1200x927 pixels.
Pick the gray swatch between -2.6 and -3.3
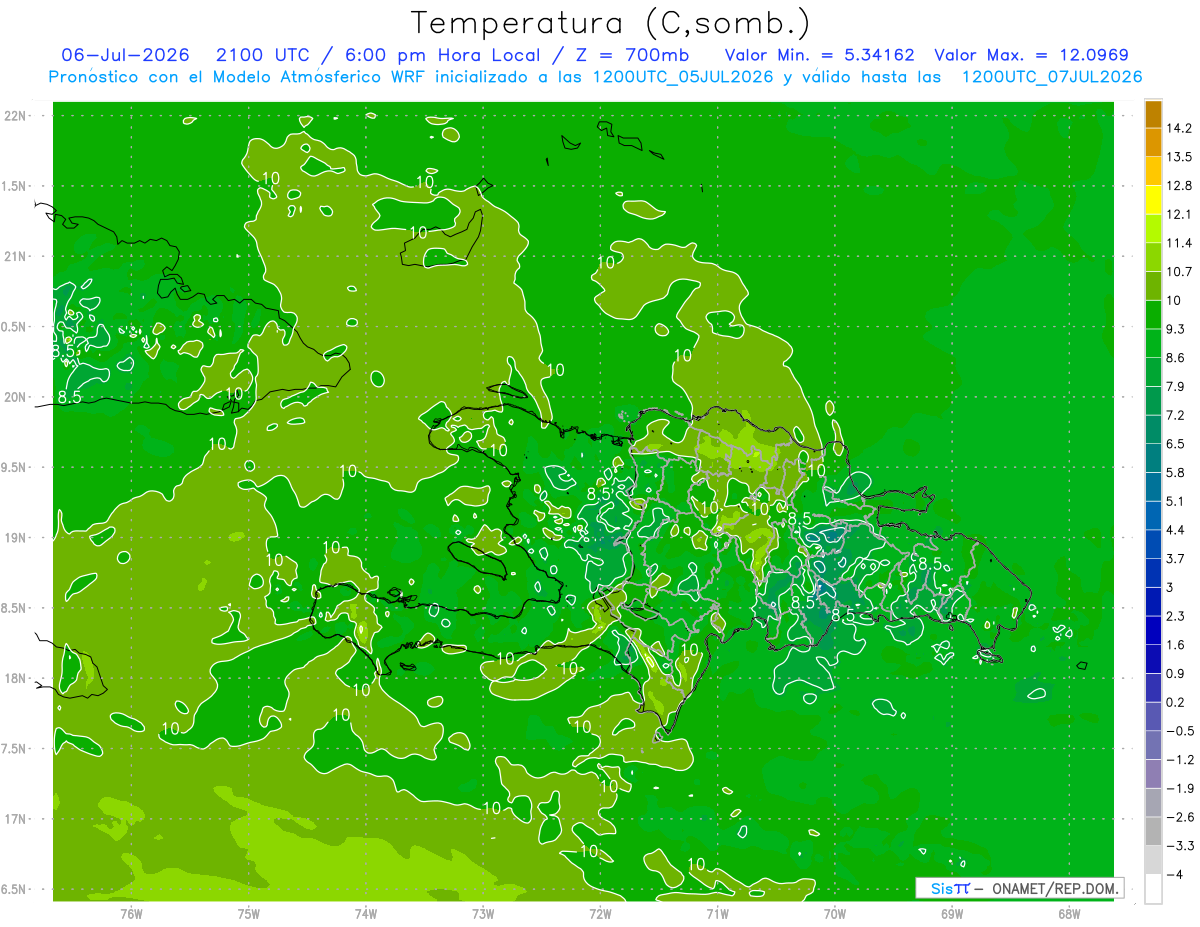(x=1153, y=831)
